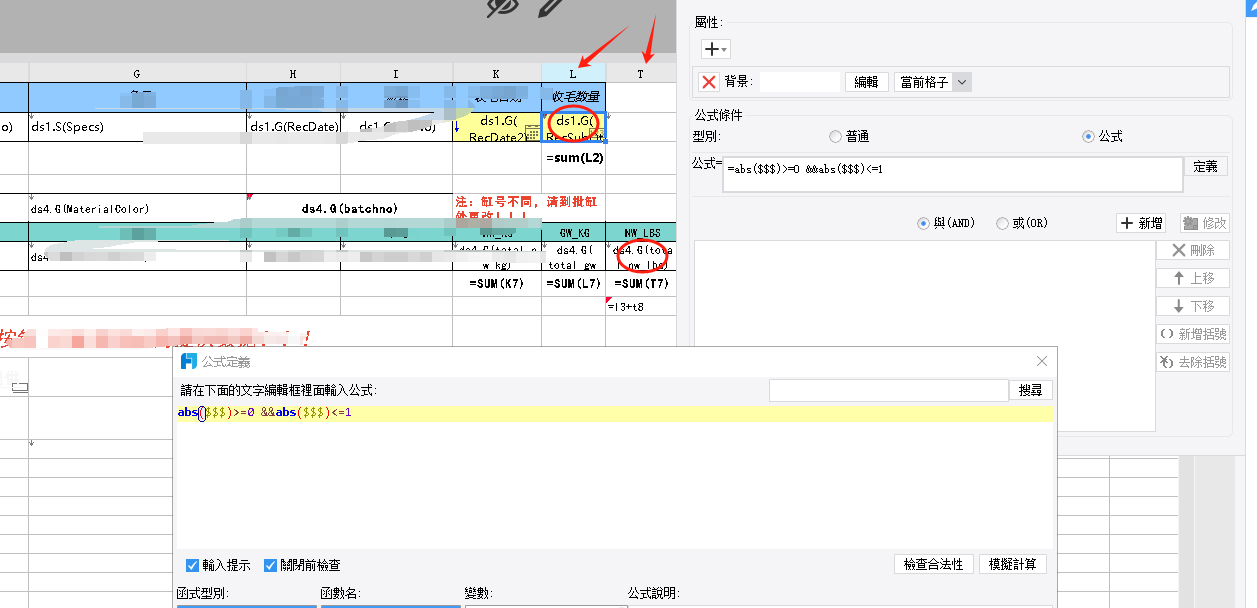Select the 或(OR) radio button

[1002, 224]
